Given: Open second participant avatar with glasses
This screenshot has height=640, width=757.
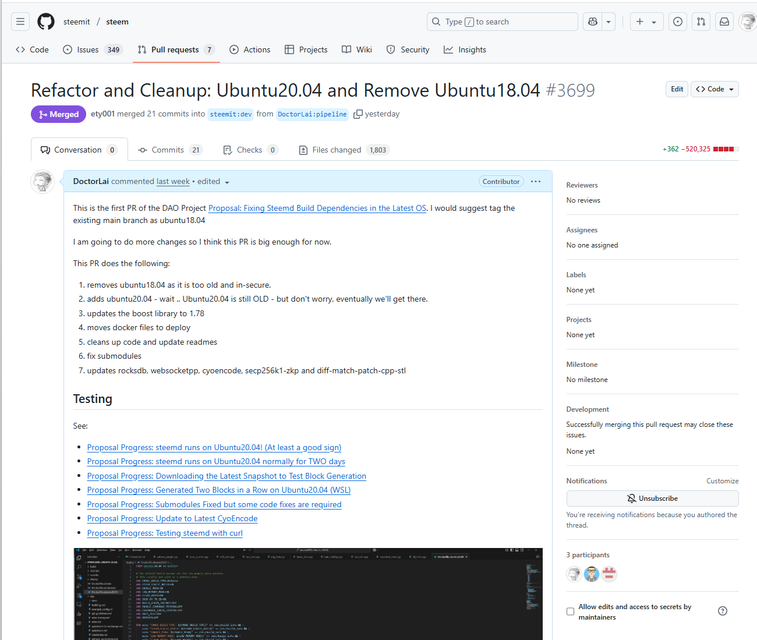Looking at the screenshot, I should (591, 574).
